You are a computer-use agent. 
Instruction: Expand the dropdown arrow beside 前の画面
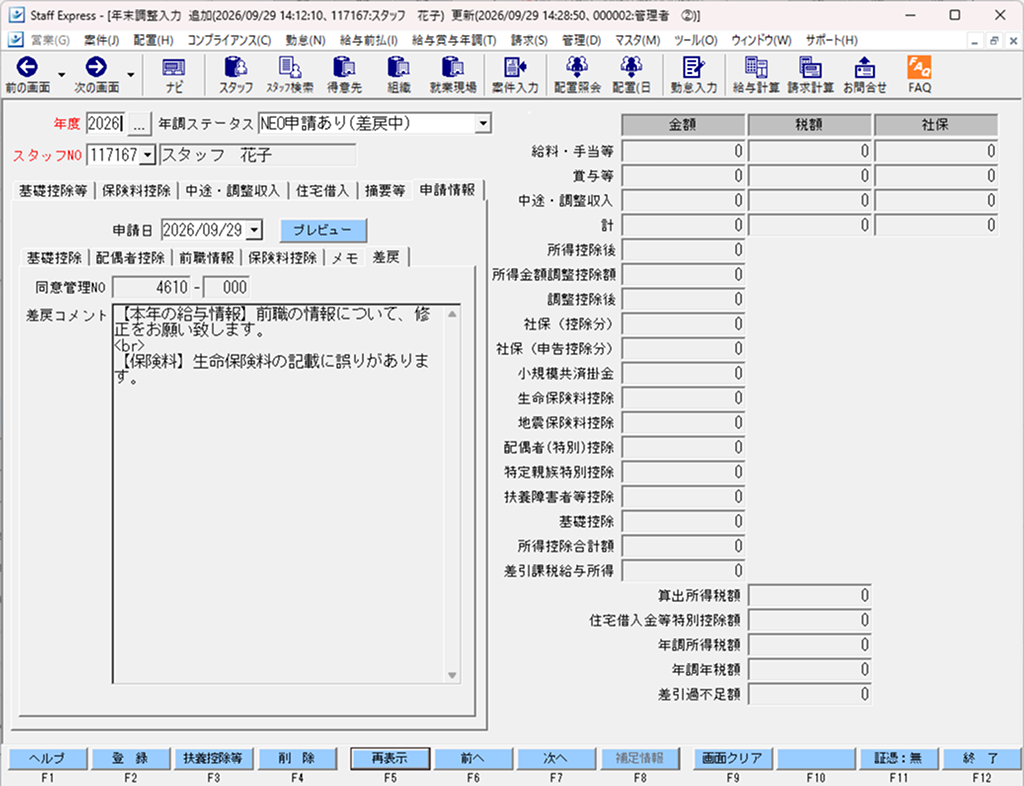click(61, 74)
